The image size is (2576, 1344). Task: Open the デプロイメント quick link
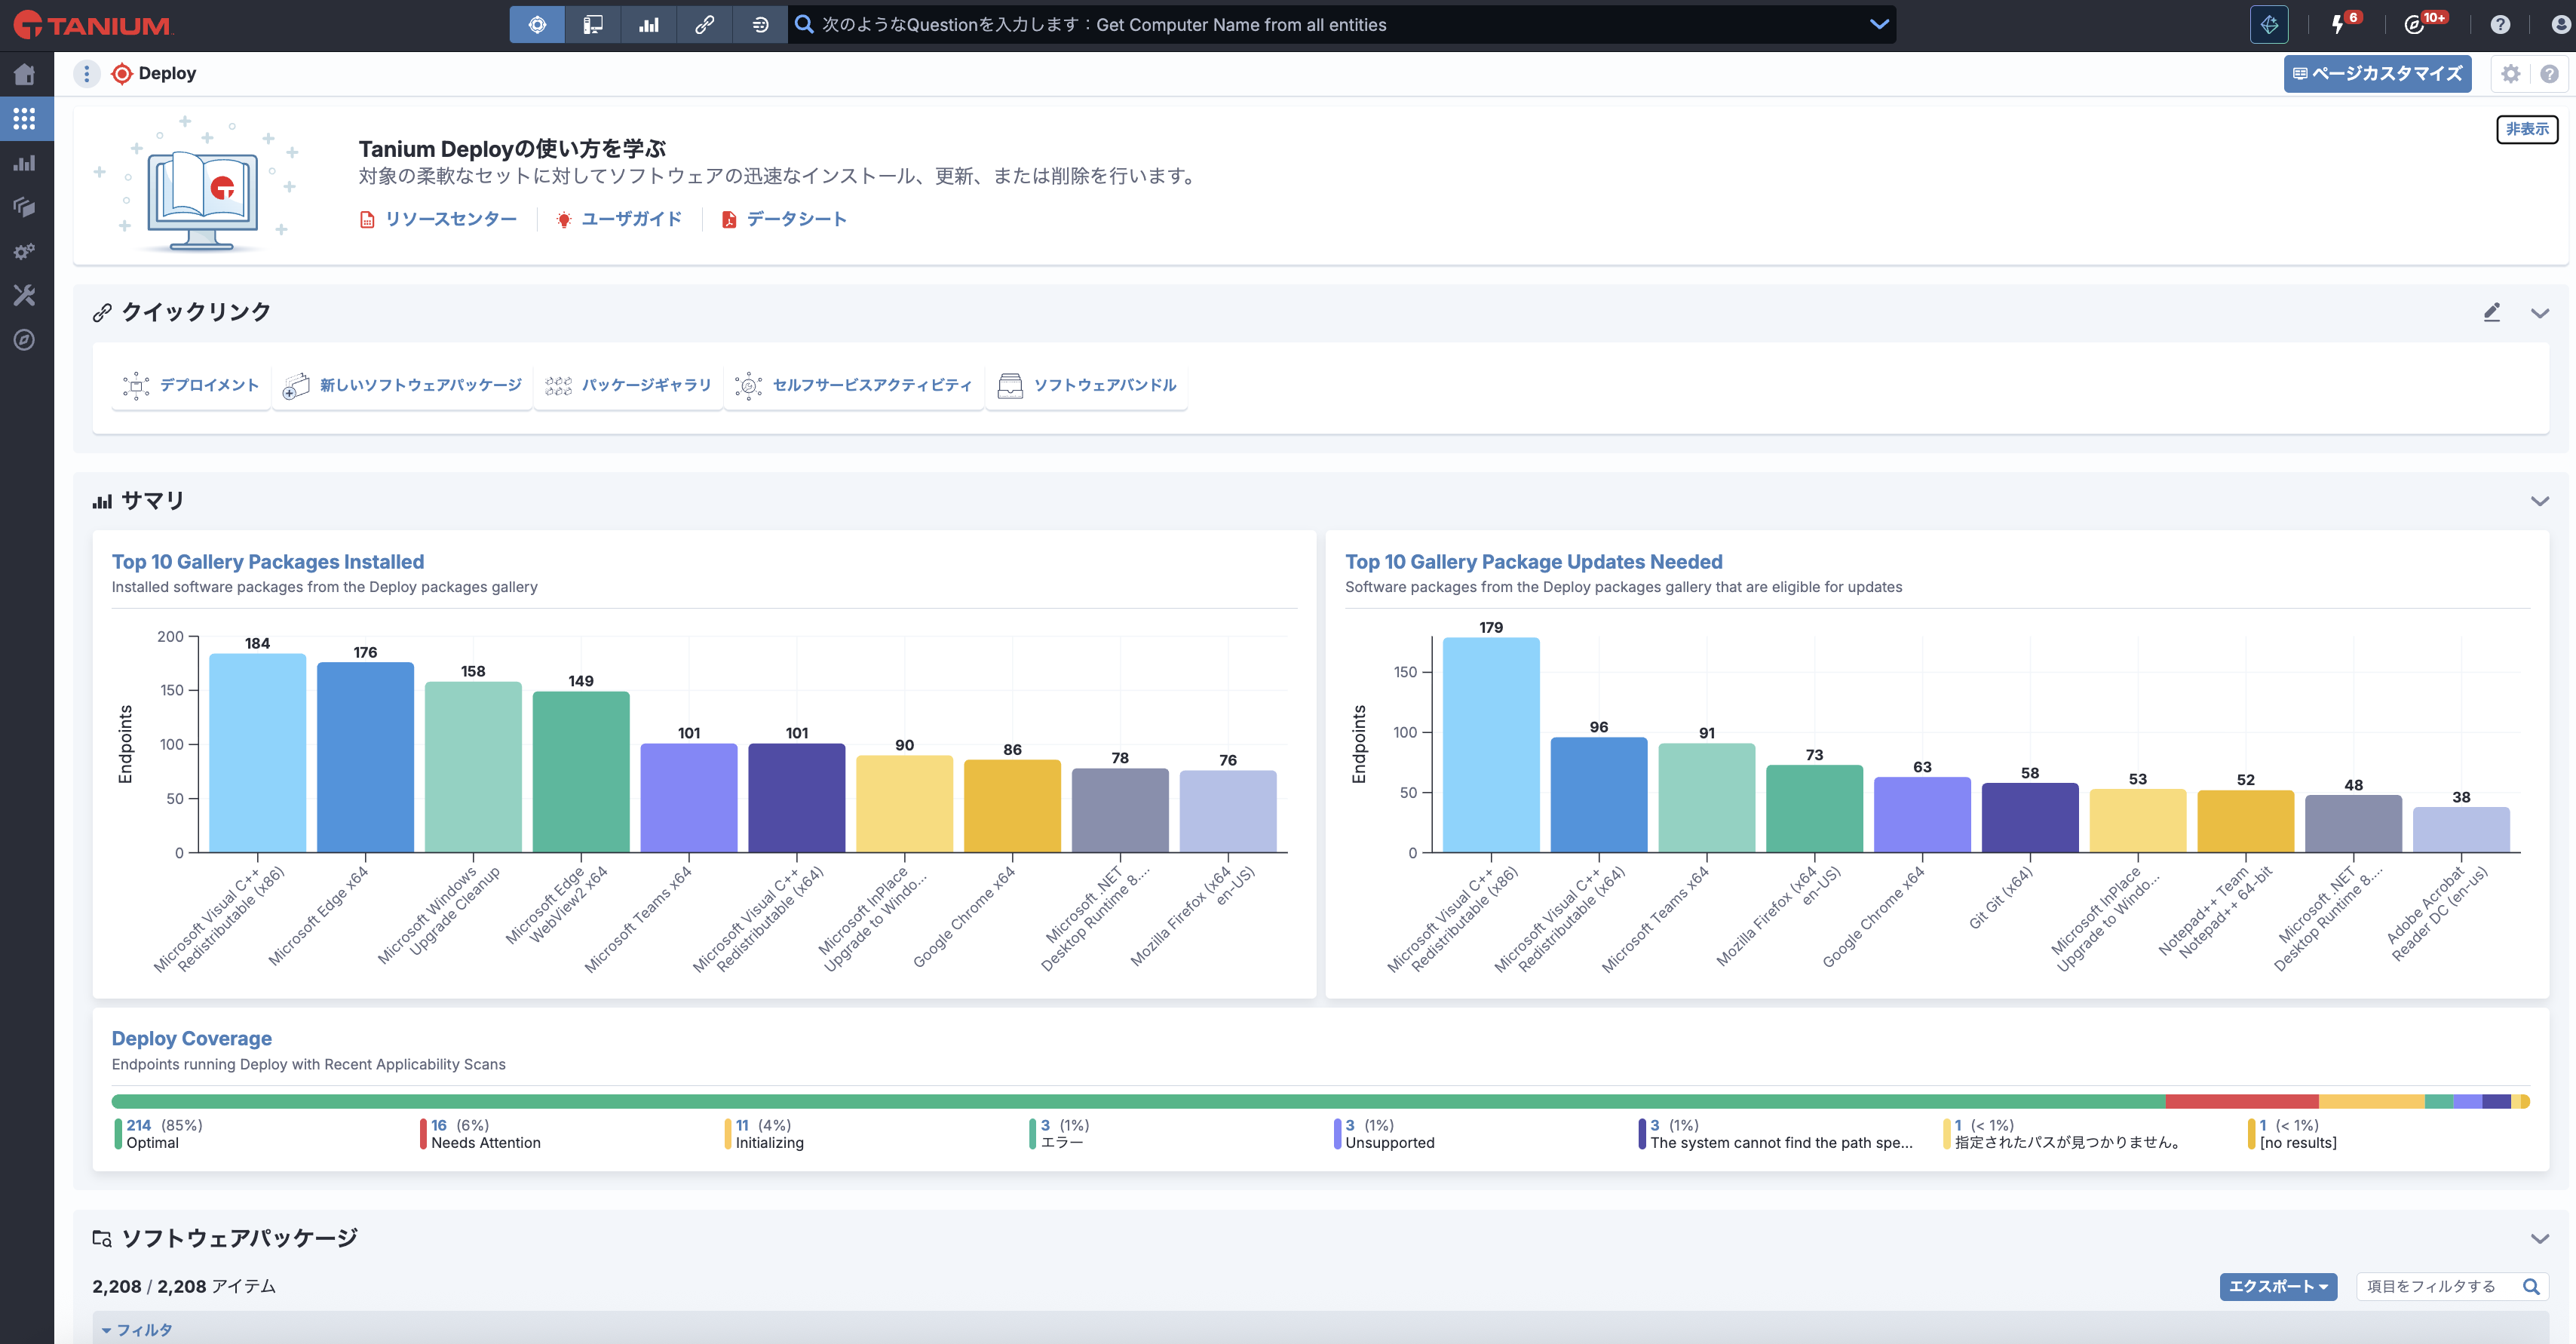pyautogui.click(x=191, y=386)
